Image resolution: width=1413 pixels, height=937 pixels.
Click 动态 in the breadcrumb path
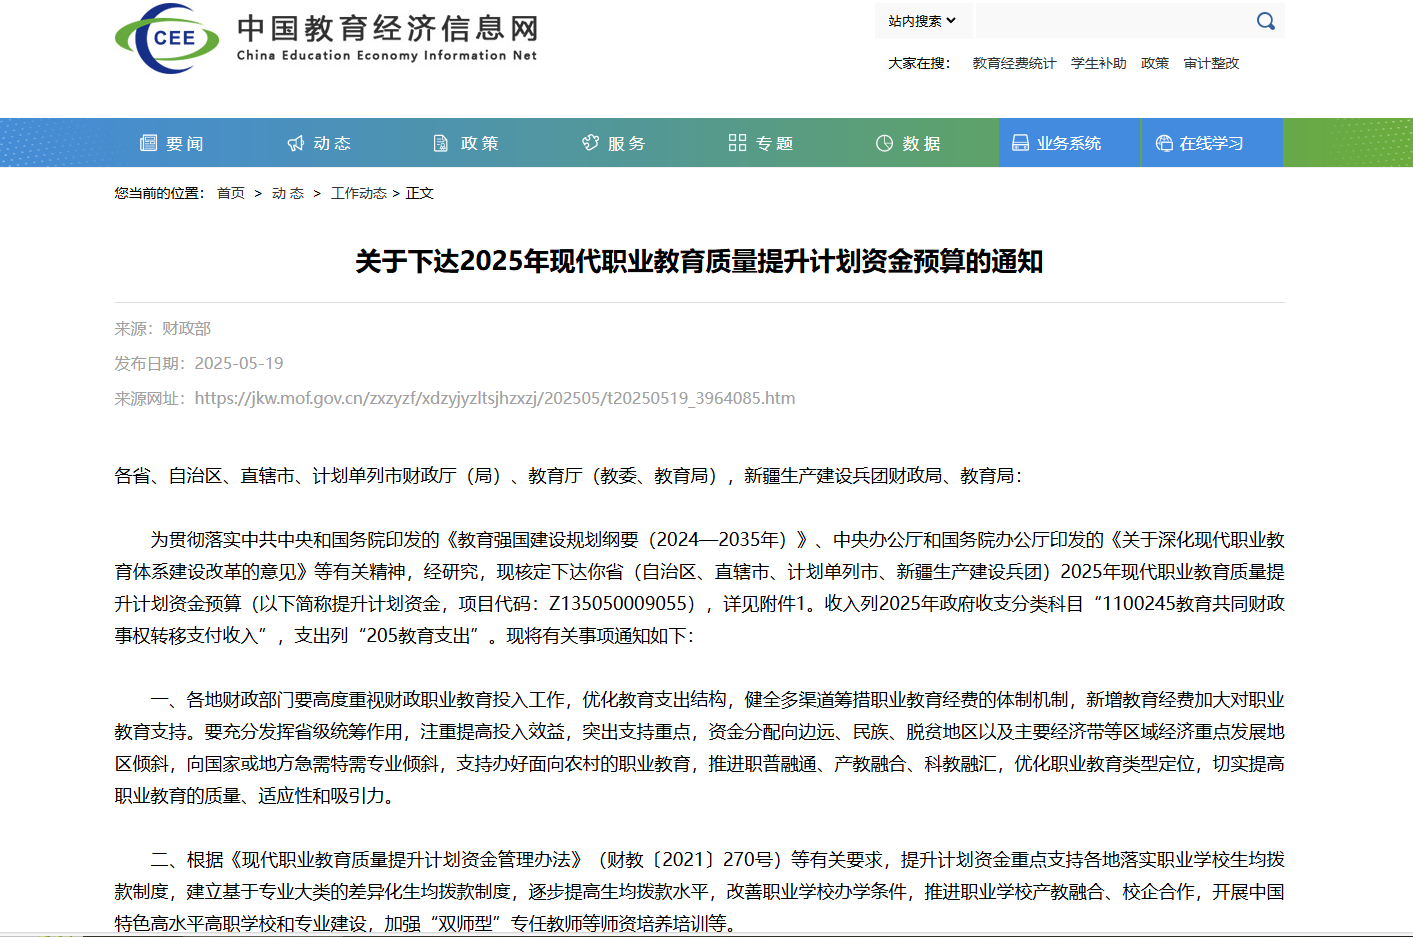click(x=288, y=193)
